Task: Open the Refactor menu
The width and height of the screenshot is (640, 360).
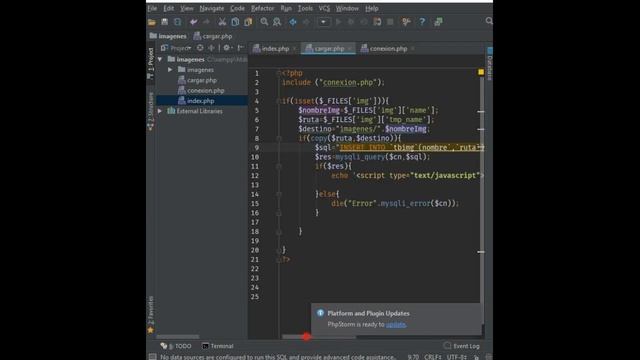Action: pyautogui.click(x=262, y=8)
